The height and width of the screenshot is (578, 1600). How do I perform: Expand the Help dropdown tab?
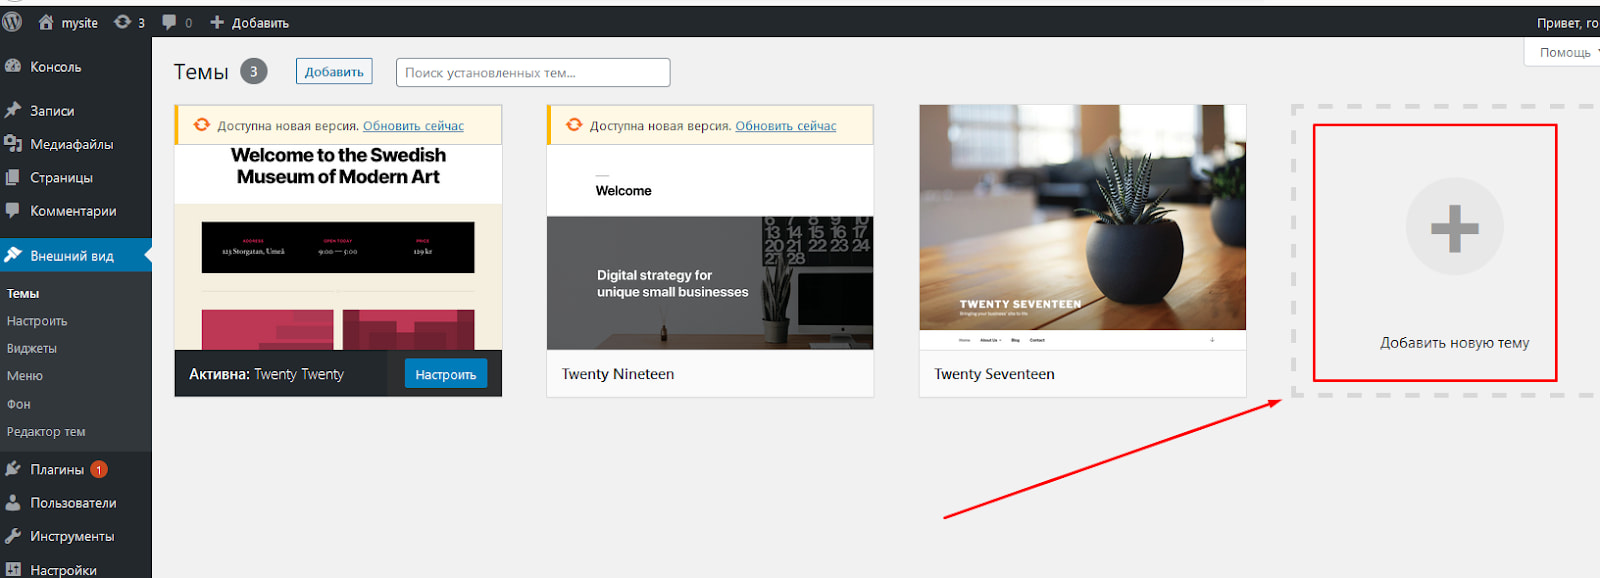click(x=1565, y=52)
